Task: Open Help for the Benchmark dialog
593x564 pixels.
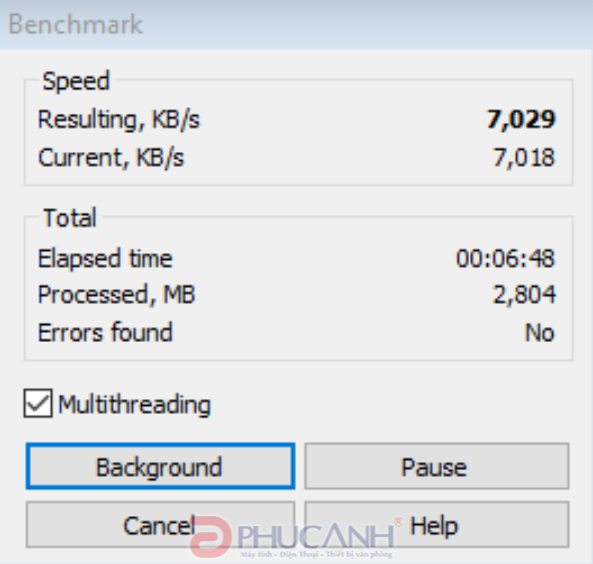Action: pos(437,525)
